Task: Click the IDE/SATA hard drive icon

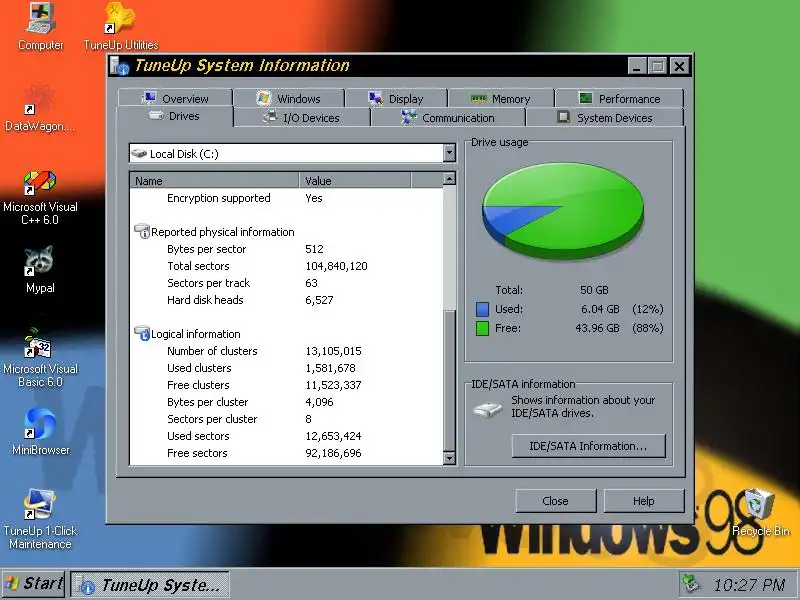Action: [x=488, y=410]
